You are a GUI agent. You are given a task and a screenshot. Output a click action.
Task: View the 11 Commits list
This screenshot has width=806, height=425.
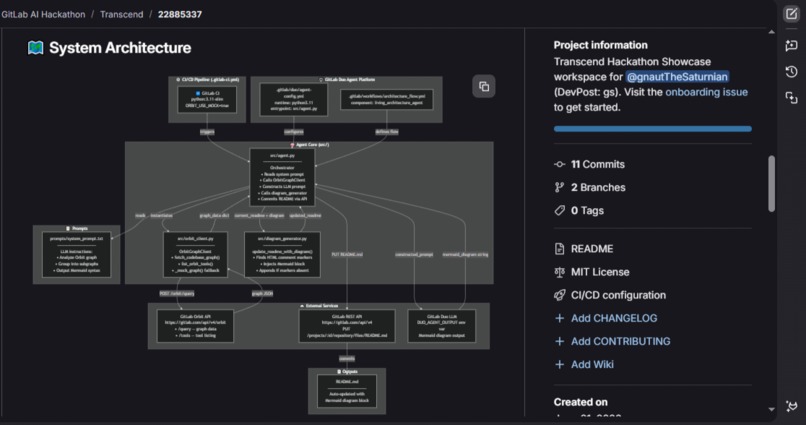[598, 164]
